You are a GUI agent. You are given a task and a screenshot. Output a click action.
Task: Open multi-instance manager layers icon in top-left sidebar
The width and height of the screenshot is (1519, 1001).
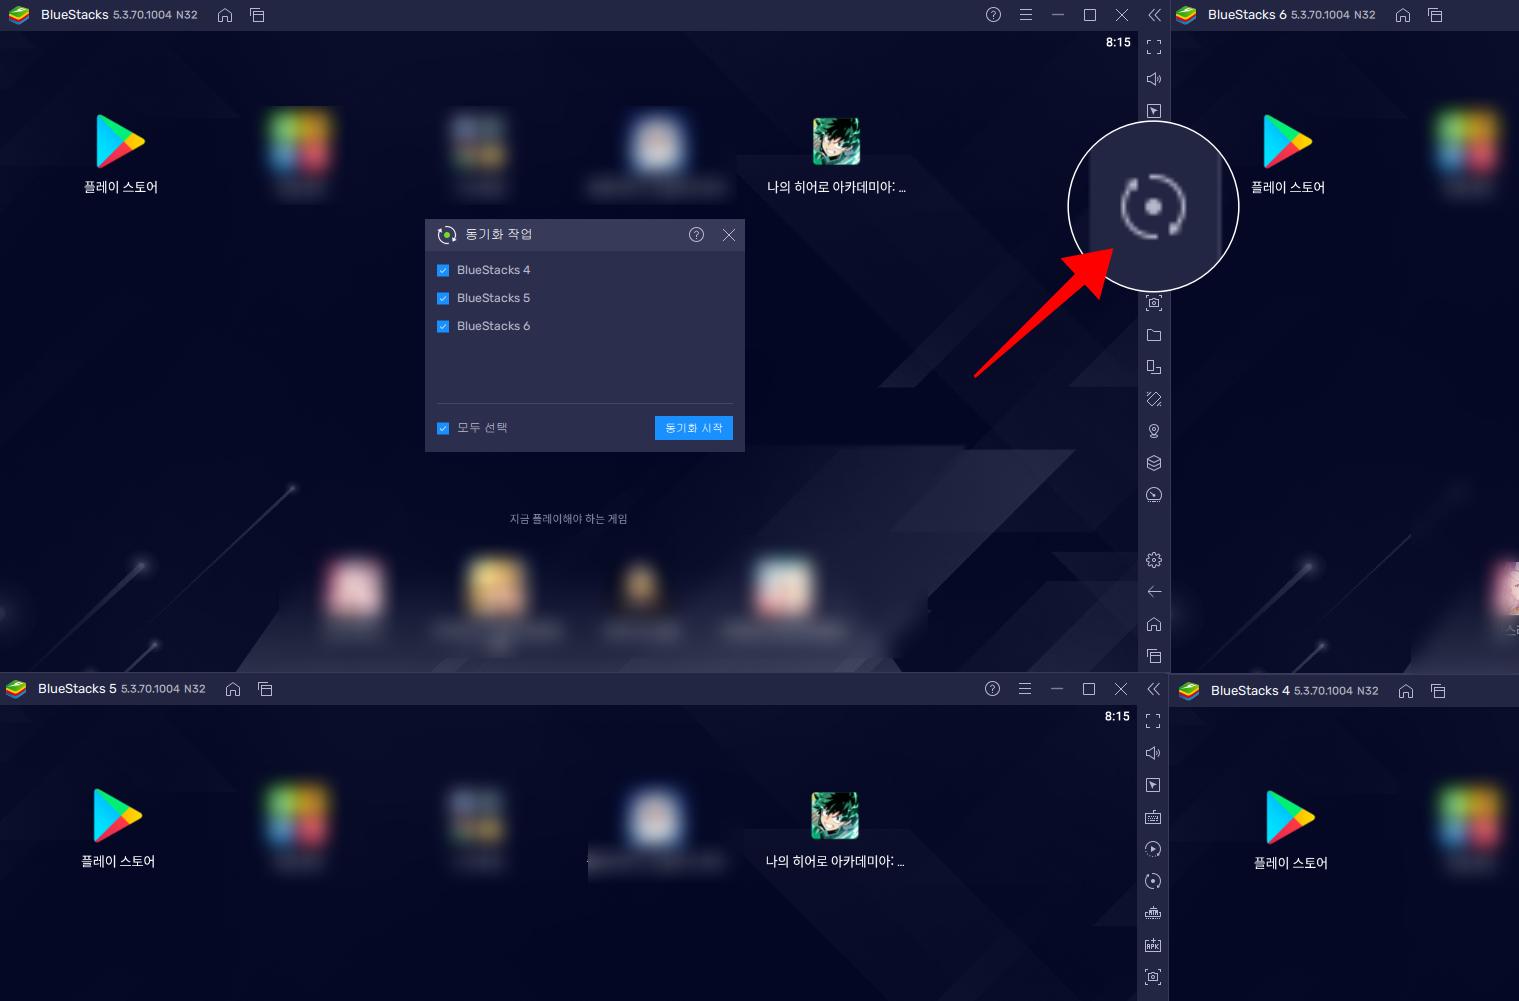1154,463
